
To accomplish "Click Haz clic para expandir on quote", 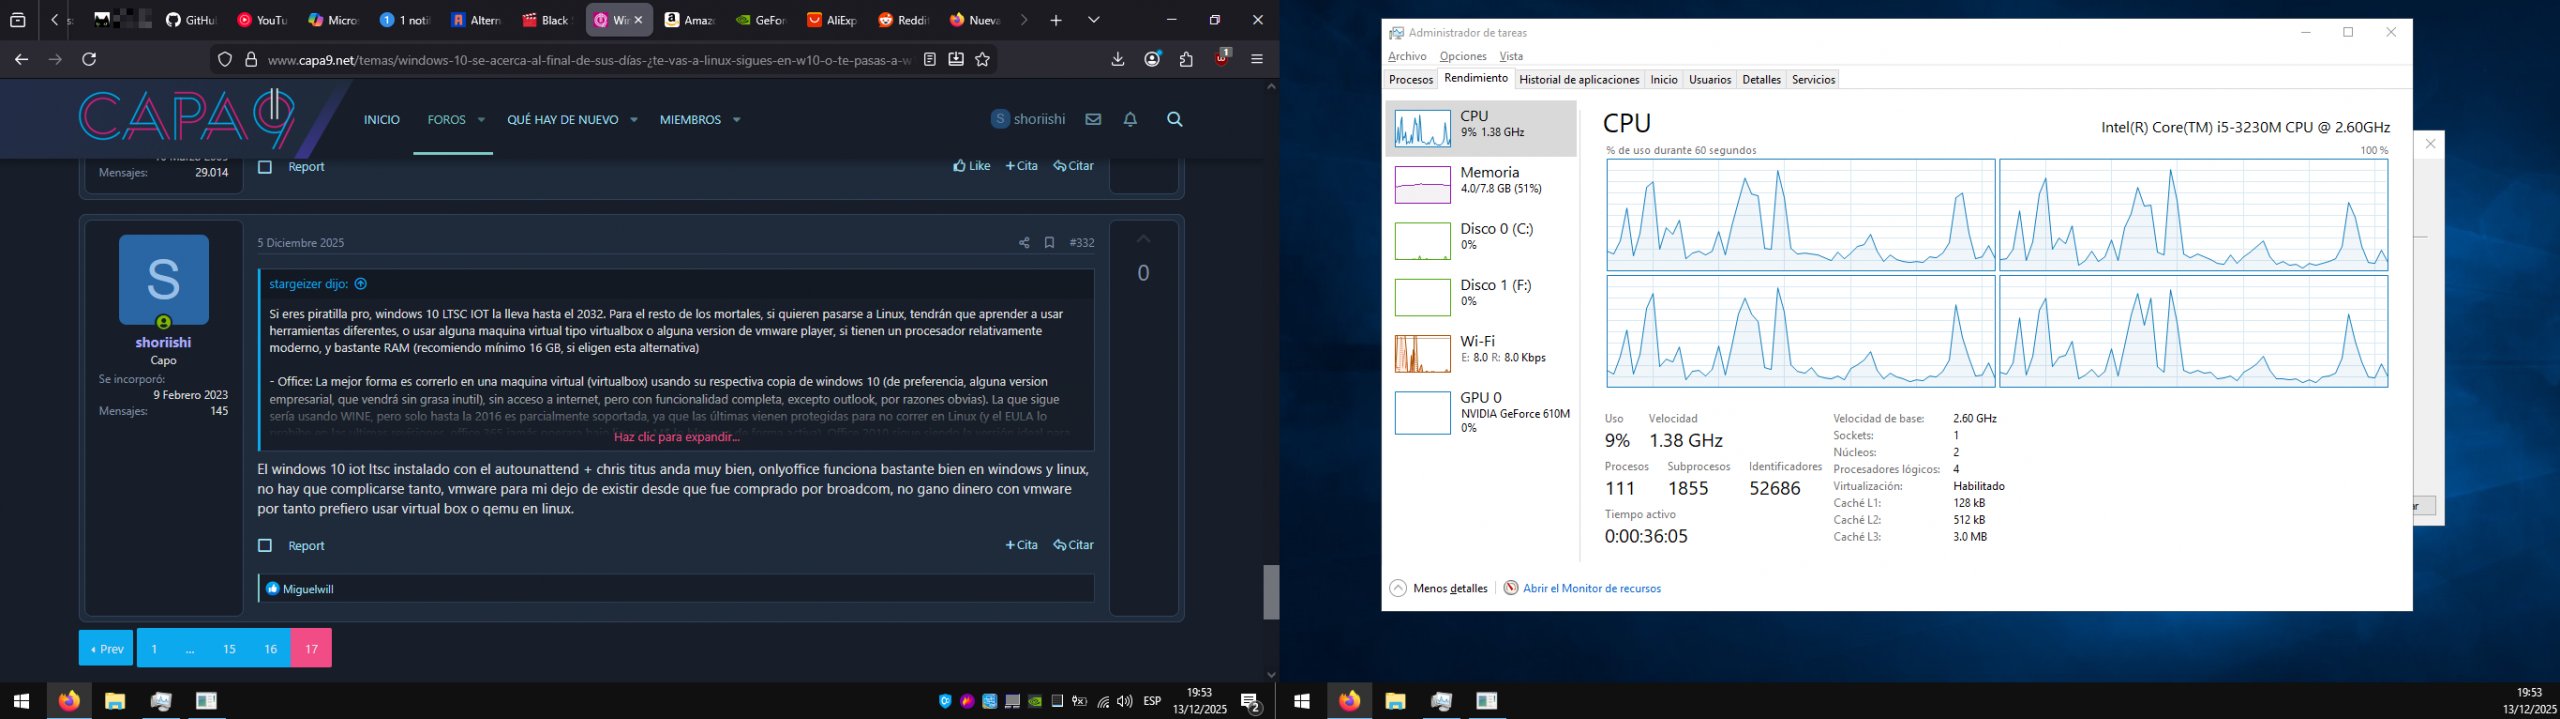I will click(x=676, y=437).
